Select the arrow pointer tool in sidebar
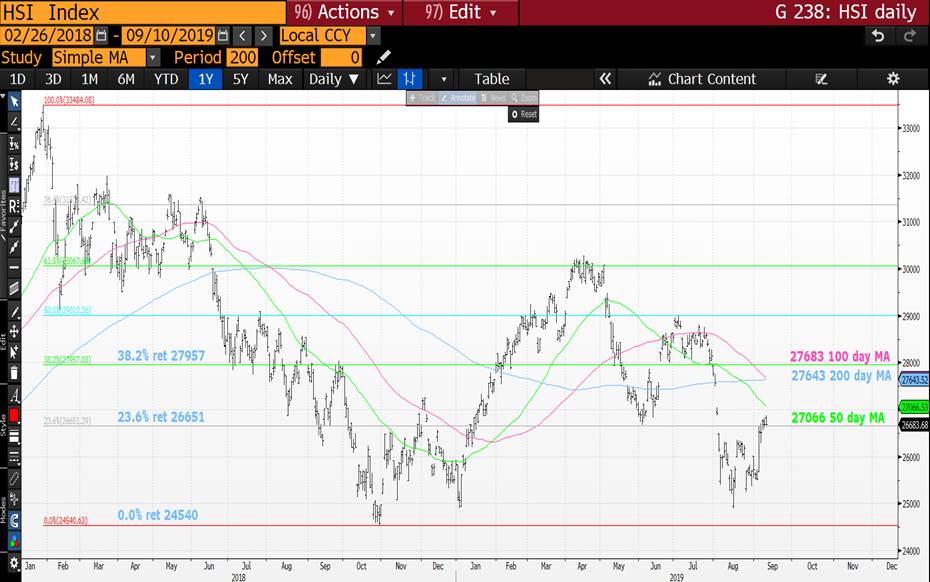Image resolution: width=930 pixels, height=582 pixels. (x=14, y=101)
